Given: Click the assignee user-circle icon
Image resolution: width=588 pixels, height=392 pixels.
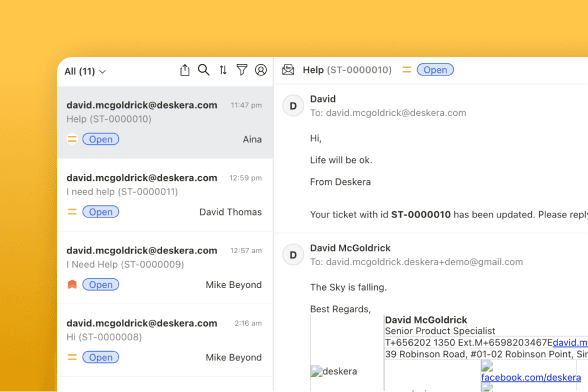Looking at the screenshot, I should tap(261, 70).
